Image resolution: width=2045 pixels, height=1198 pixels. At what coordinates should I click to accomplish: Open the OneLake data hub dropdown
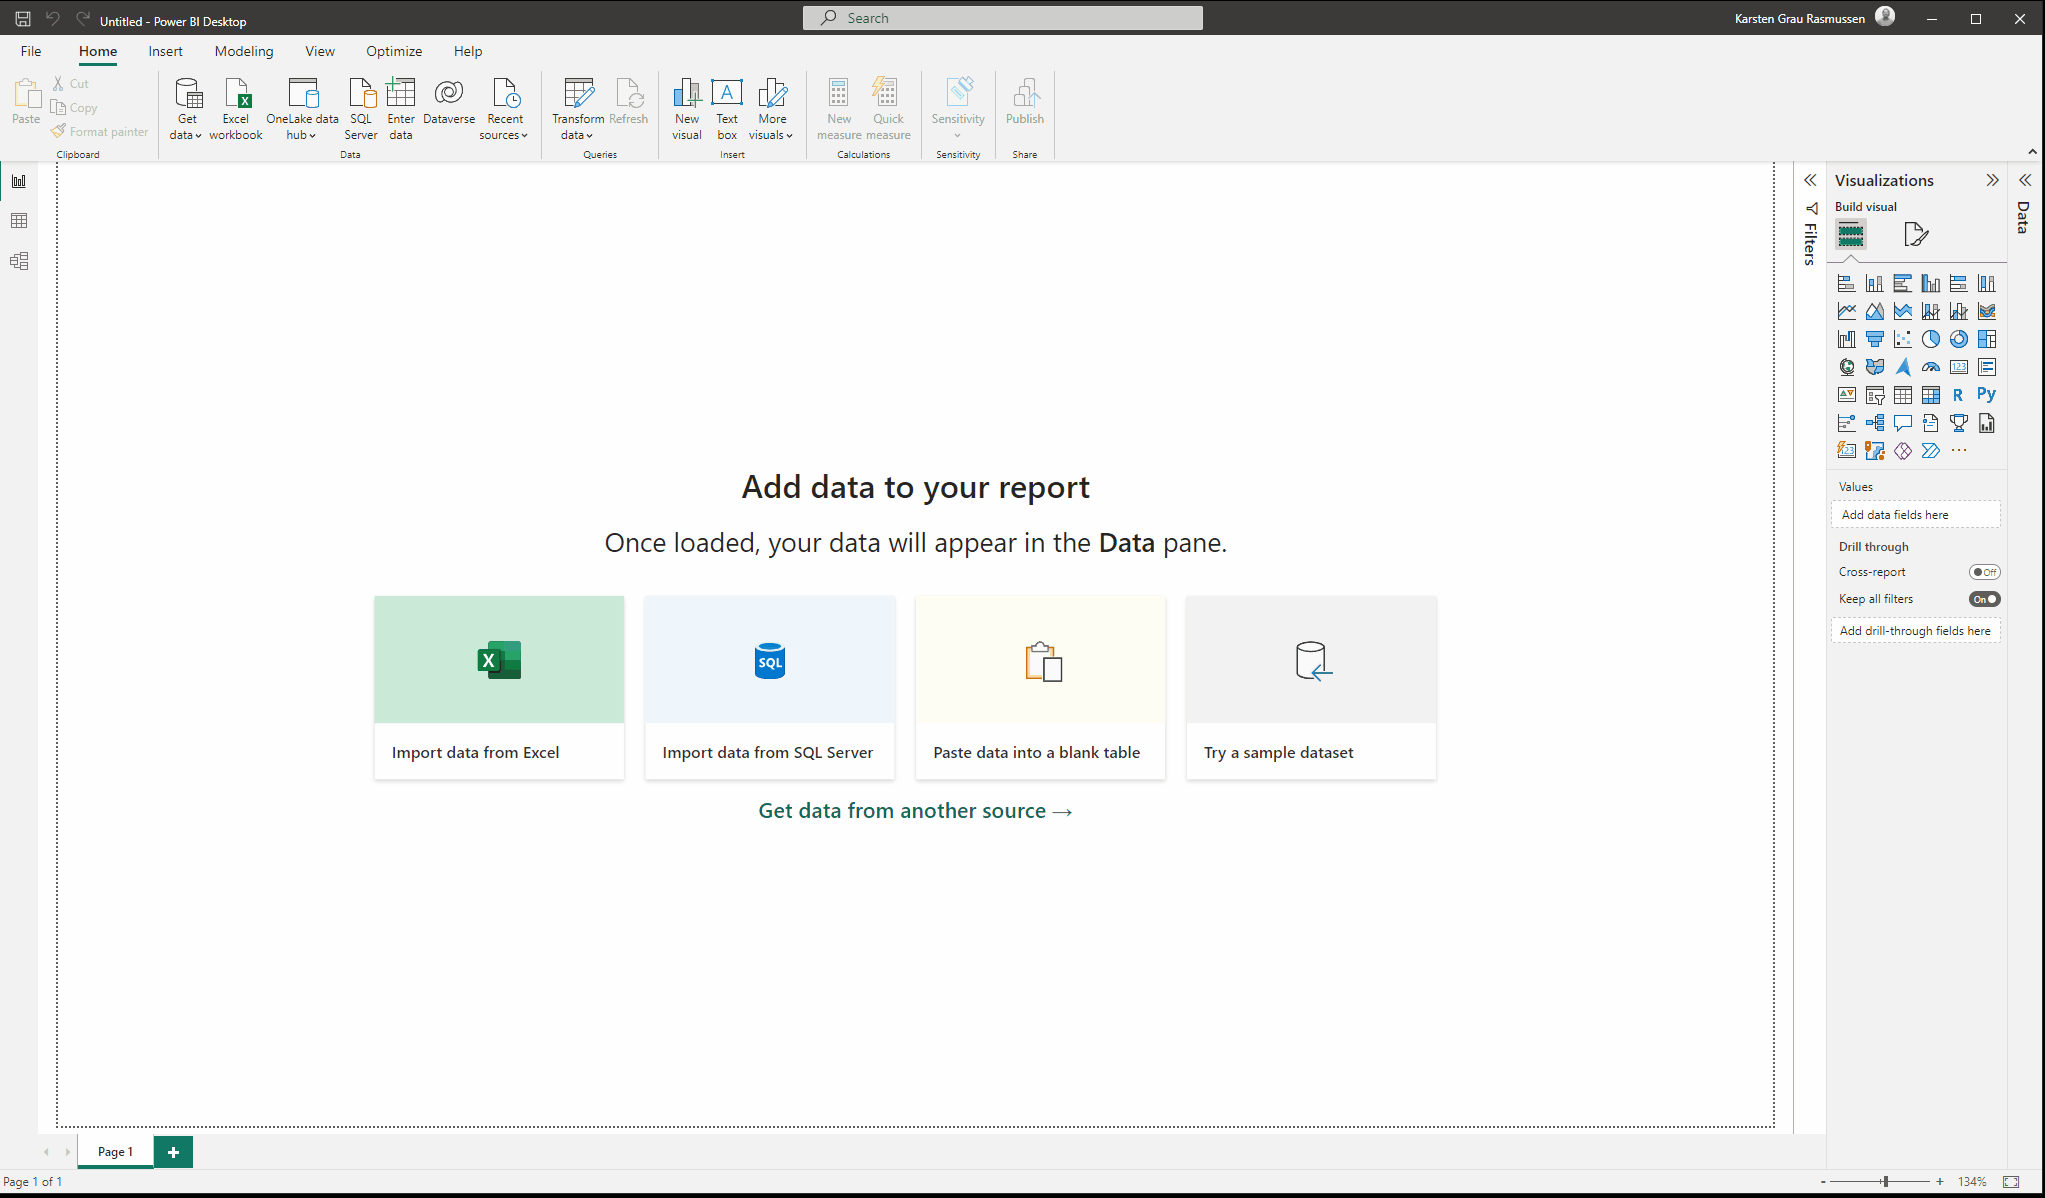point(302,109)
